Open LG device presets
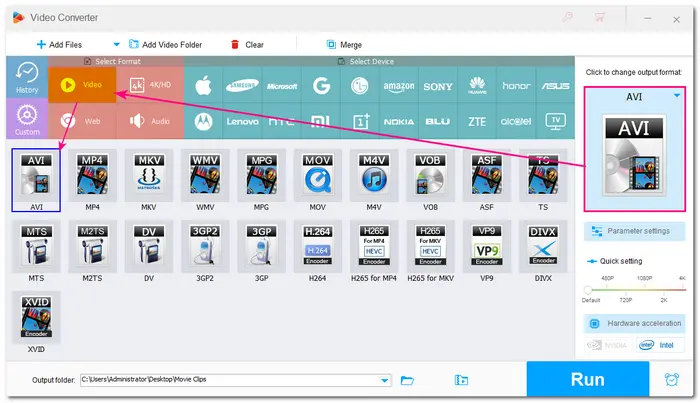700x403 pixels. coord(360,85)
